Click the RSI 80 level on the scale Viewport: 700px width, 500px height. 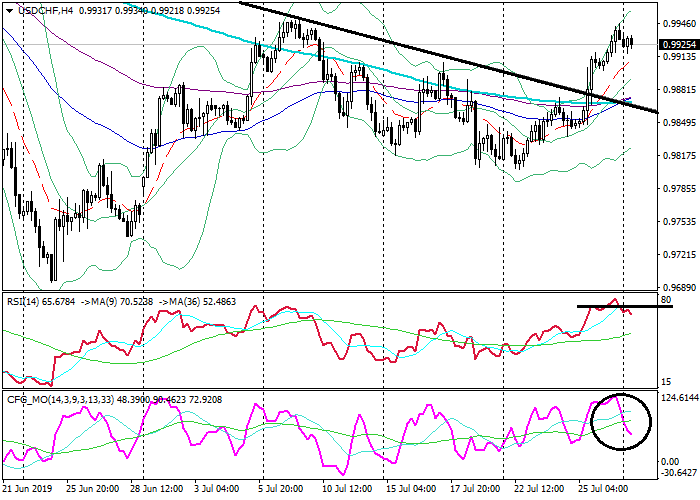pyautogui.click(x=665, y=299)
